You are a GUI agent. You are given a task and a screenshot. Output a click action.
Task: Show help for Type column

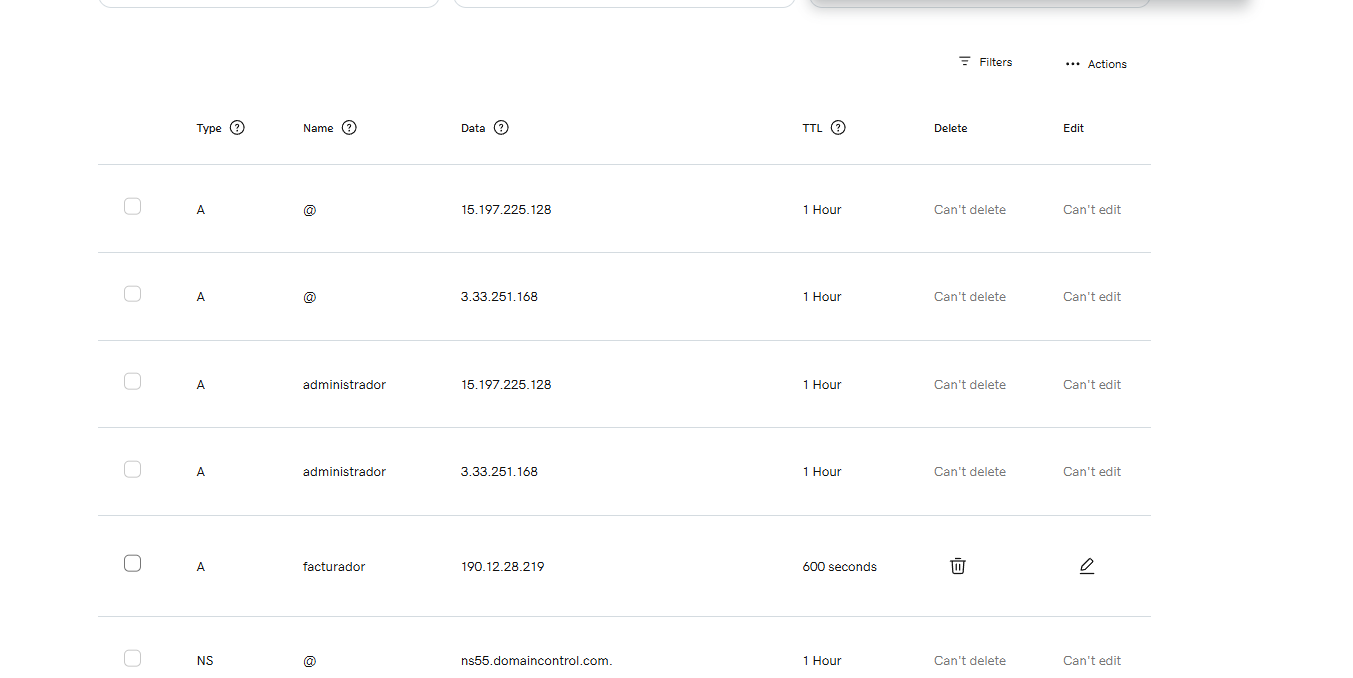click(237, 128)
